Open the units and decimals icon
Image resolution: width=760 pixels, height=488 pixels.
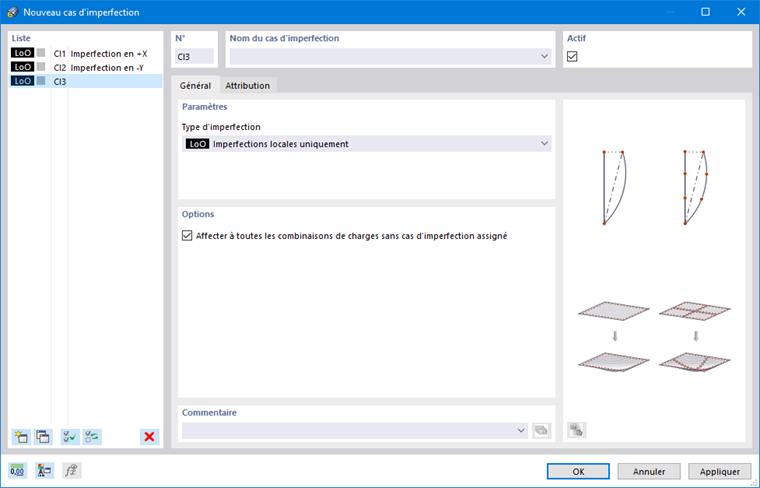[17, 470]
